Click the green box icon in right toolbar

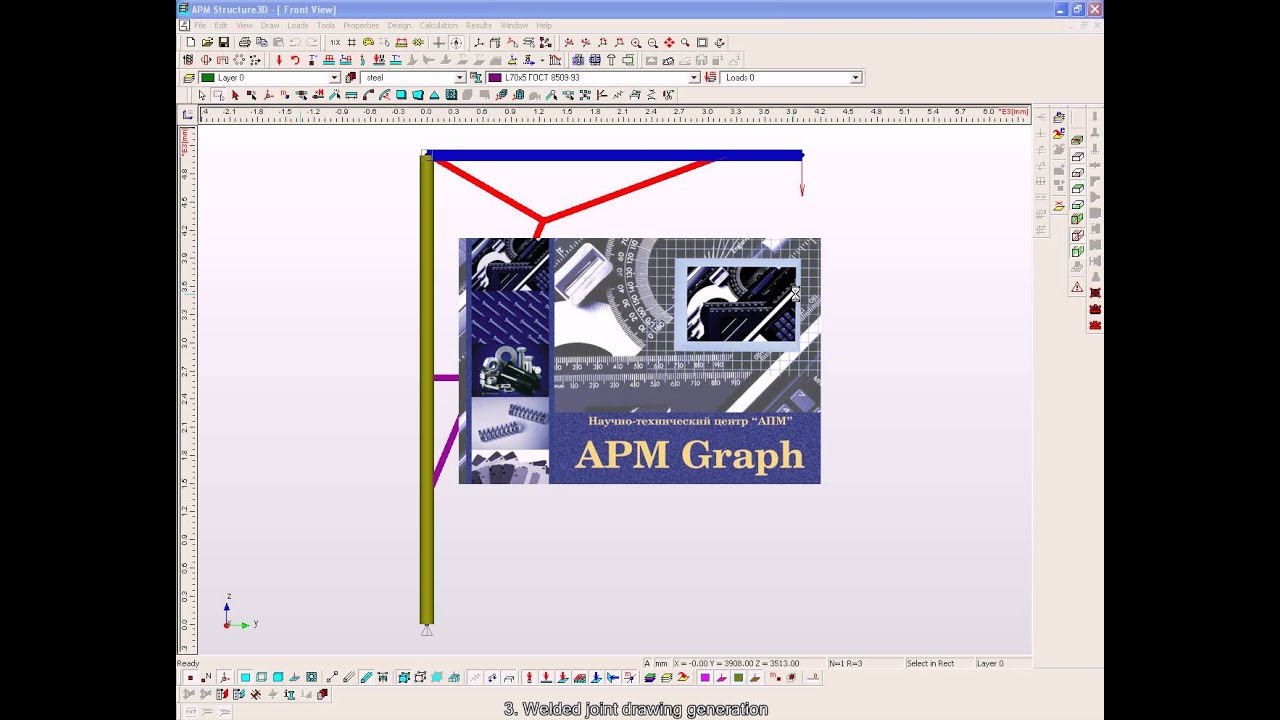tap(1077, 188)
